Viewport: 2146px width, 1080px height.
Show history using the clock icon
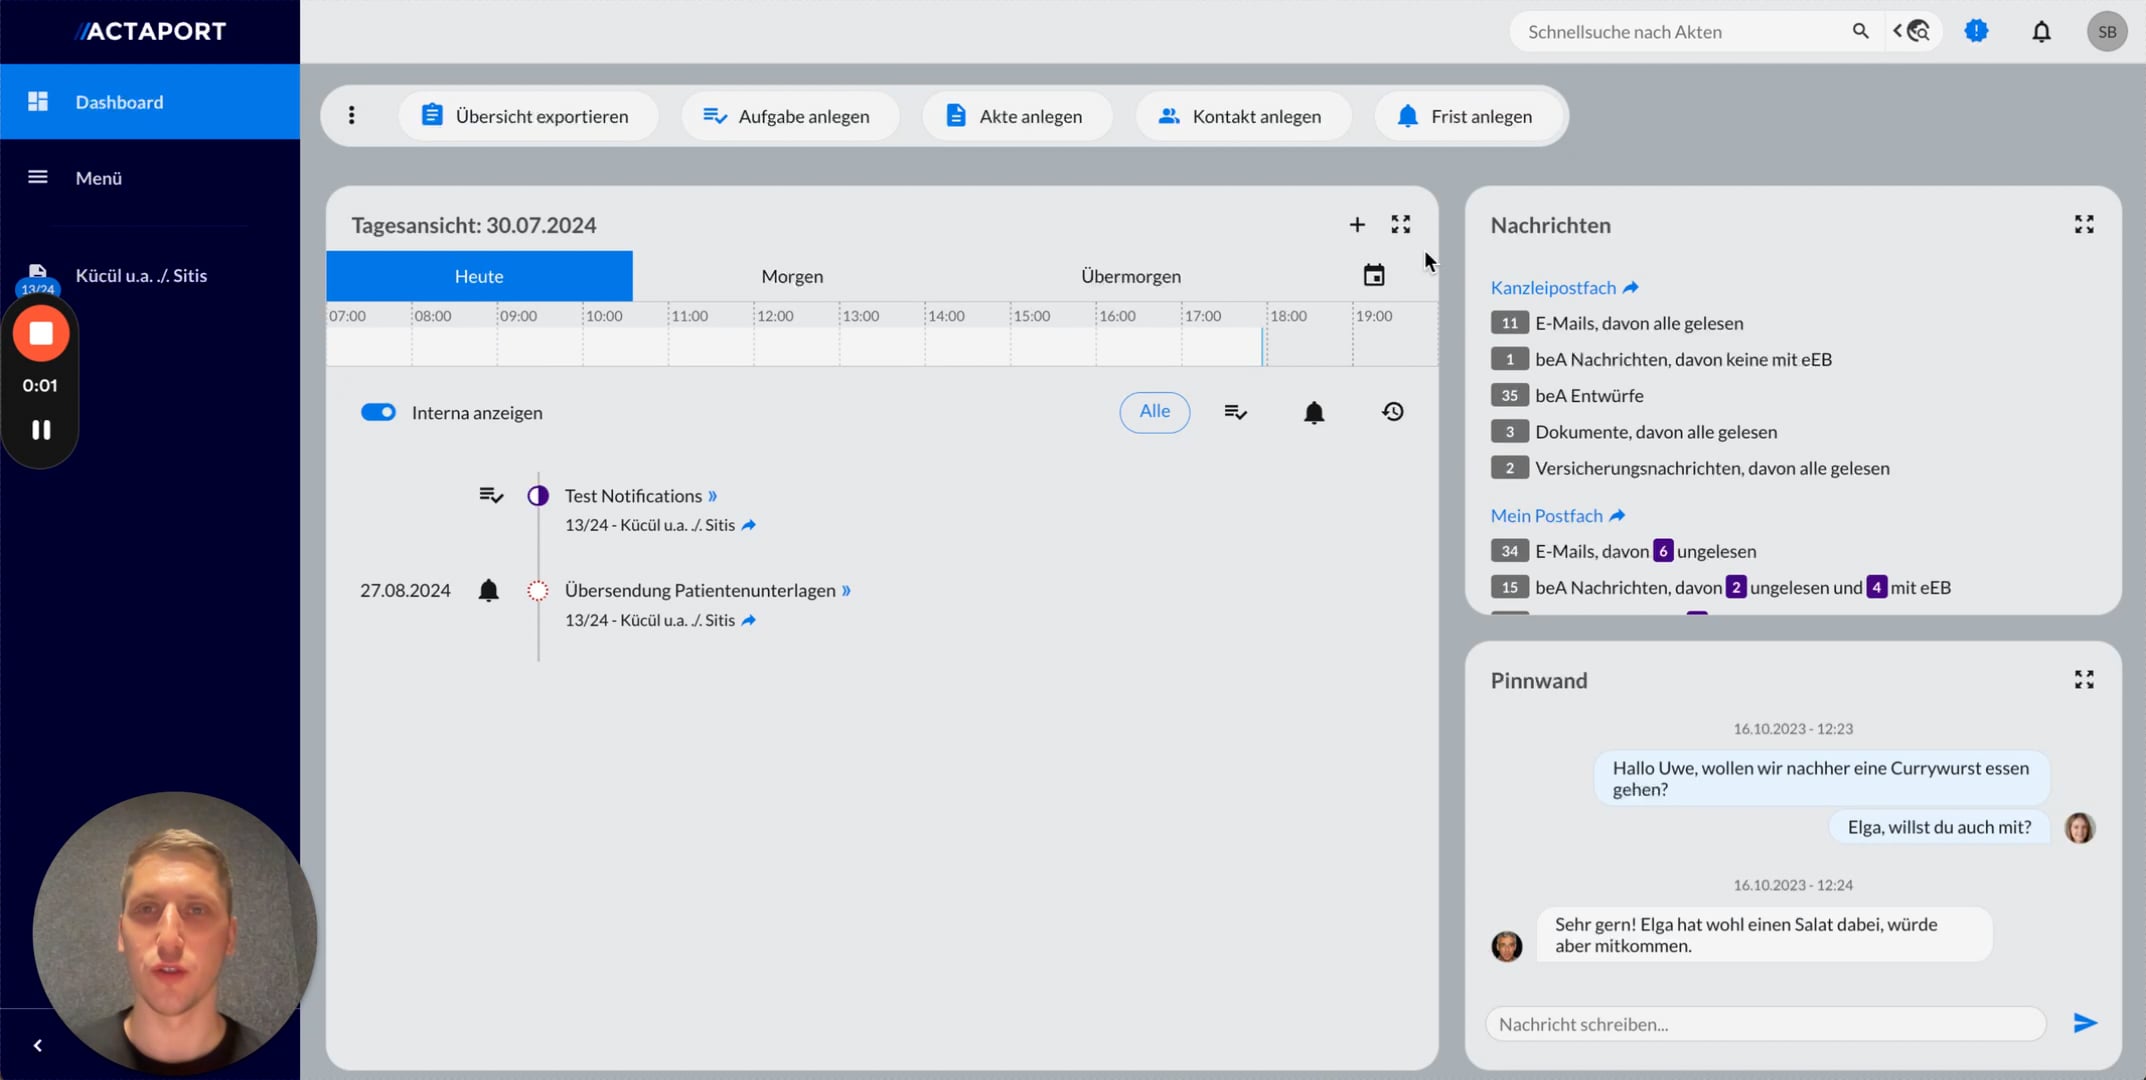click(x=1392, y=412)
